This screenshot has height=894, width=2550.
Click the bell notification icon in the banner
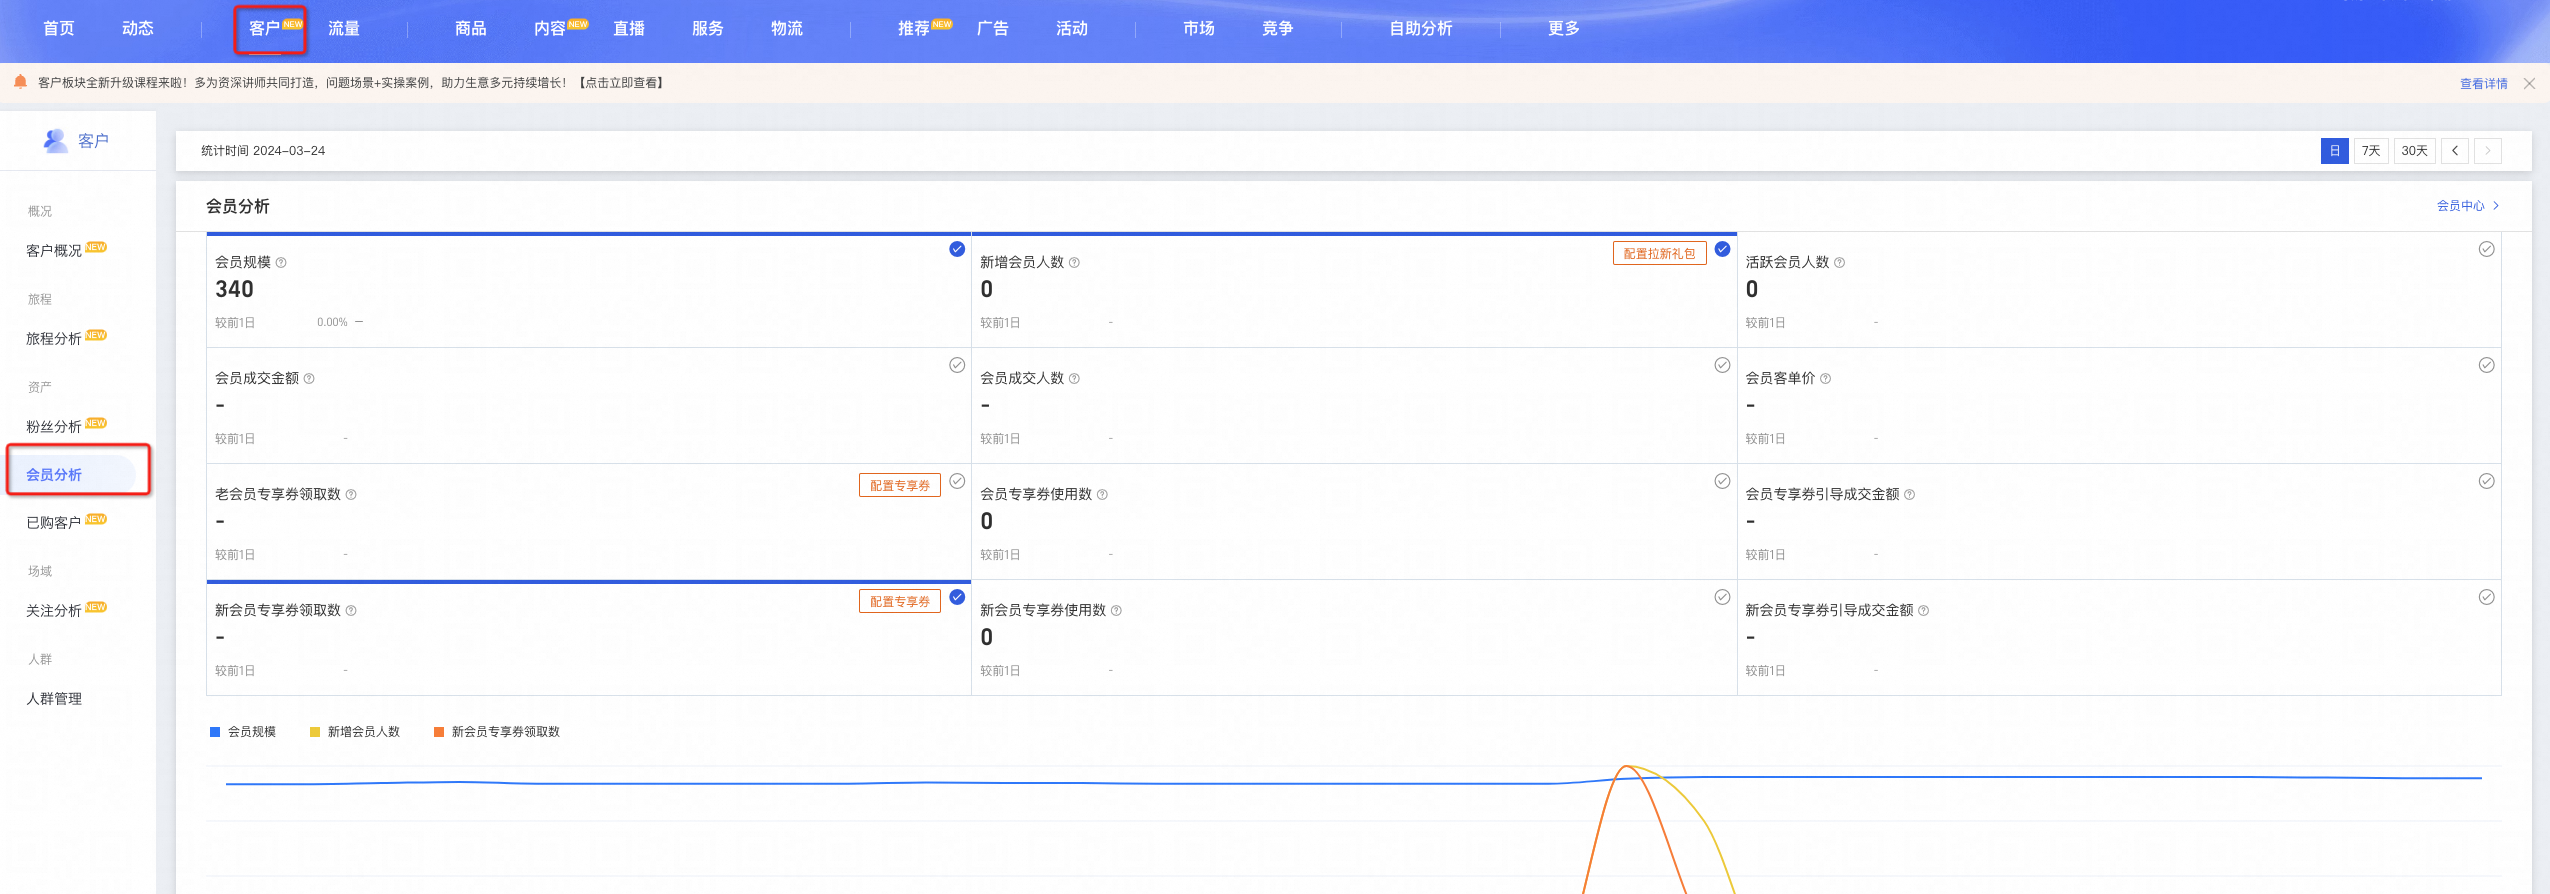coord(20,82)
